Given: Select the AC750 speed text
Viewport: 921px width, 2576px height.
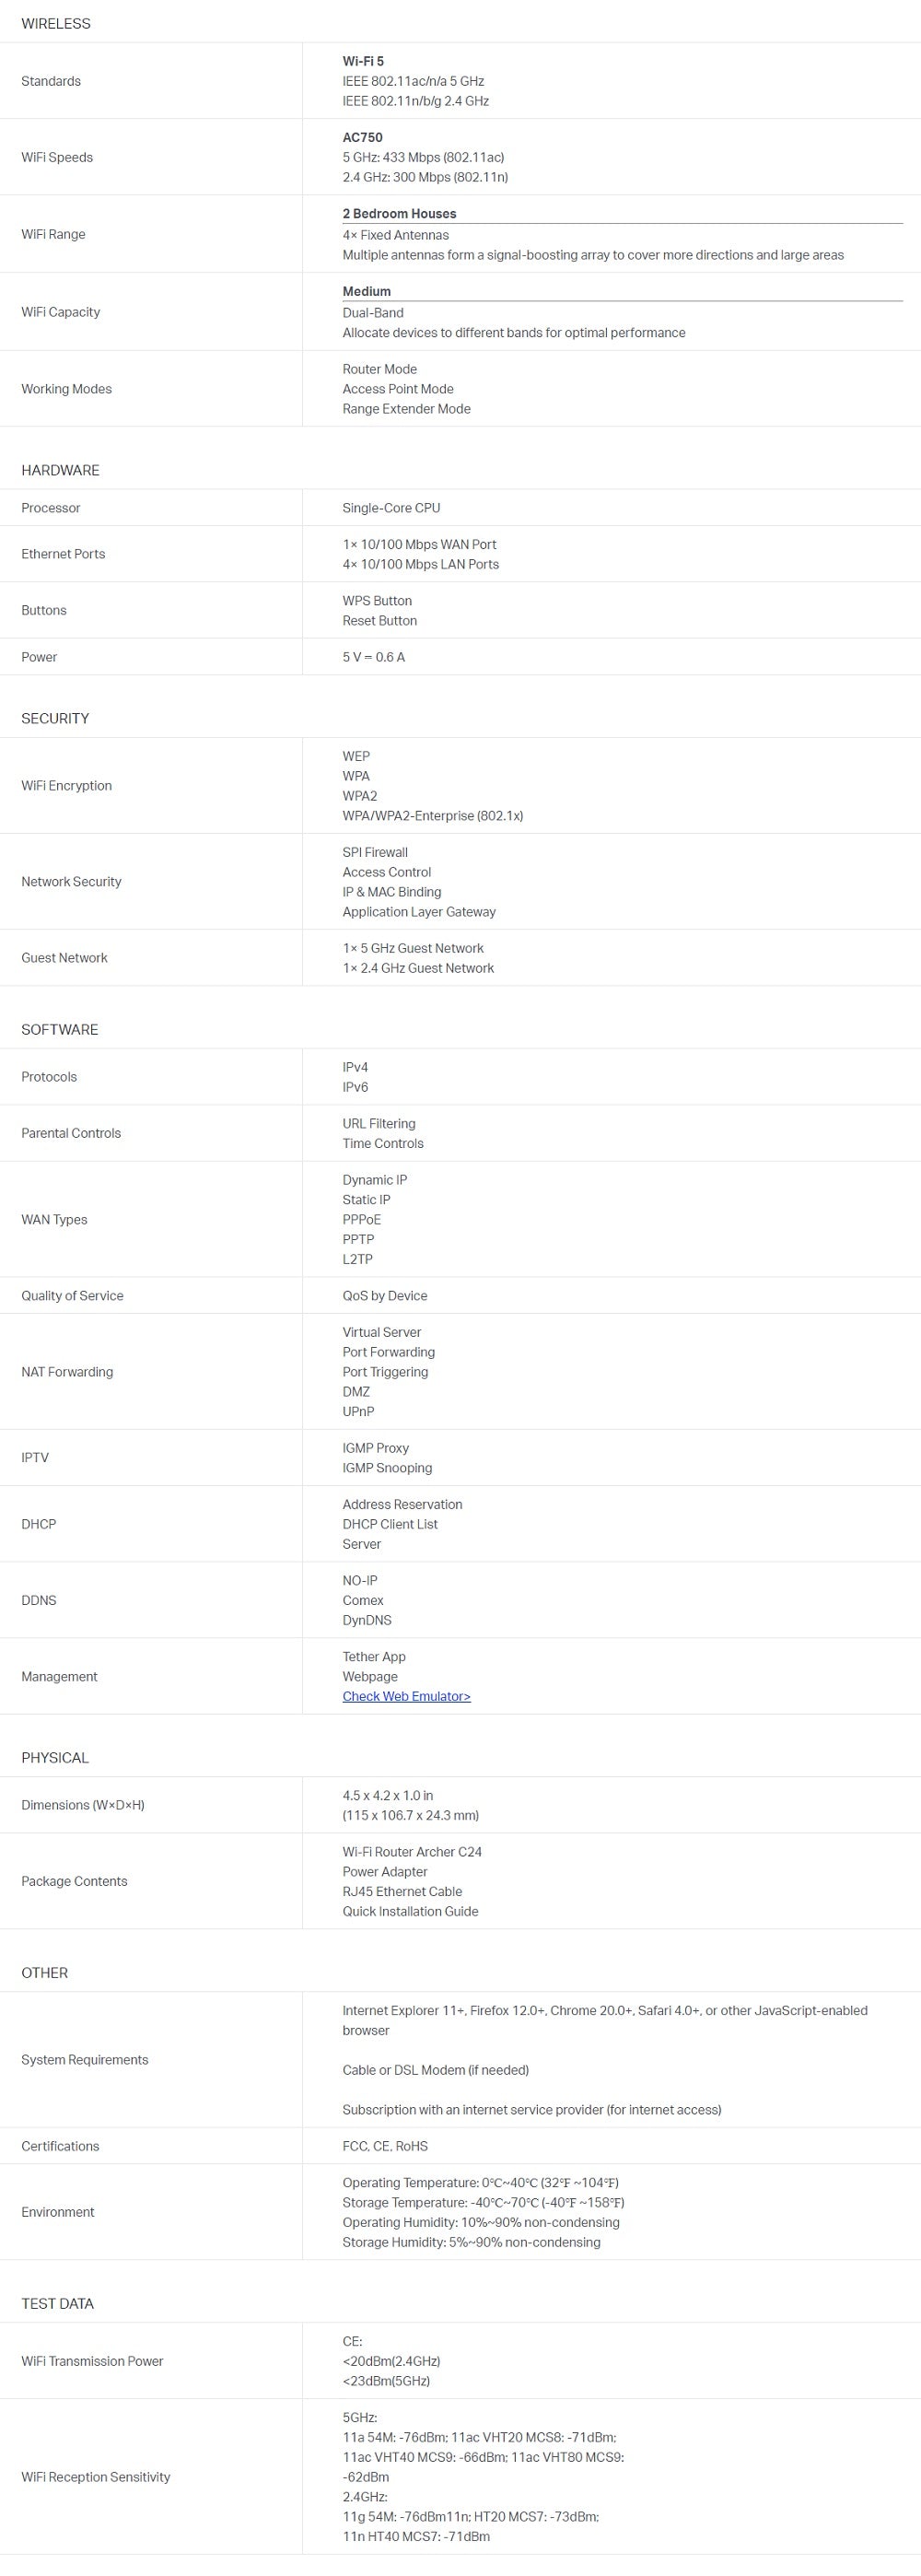Looking at the screenshot, I should click(x=362, y=137).
